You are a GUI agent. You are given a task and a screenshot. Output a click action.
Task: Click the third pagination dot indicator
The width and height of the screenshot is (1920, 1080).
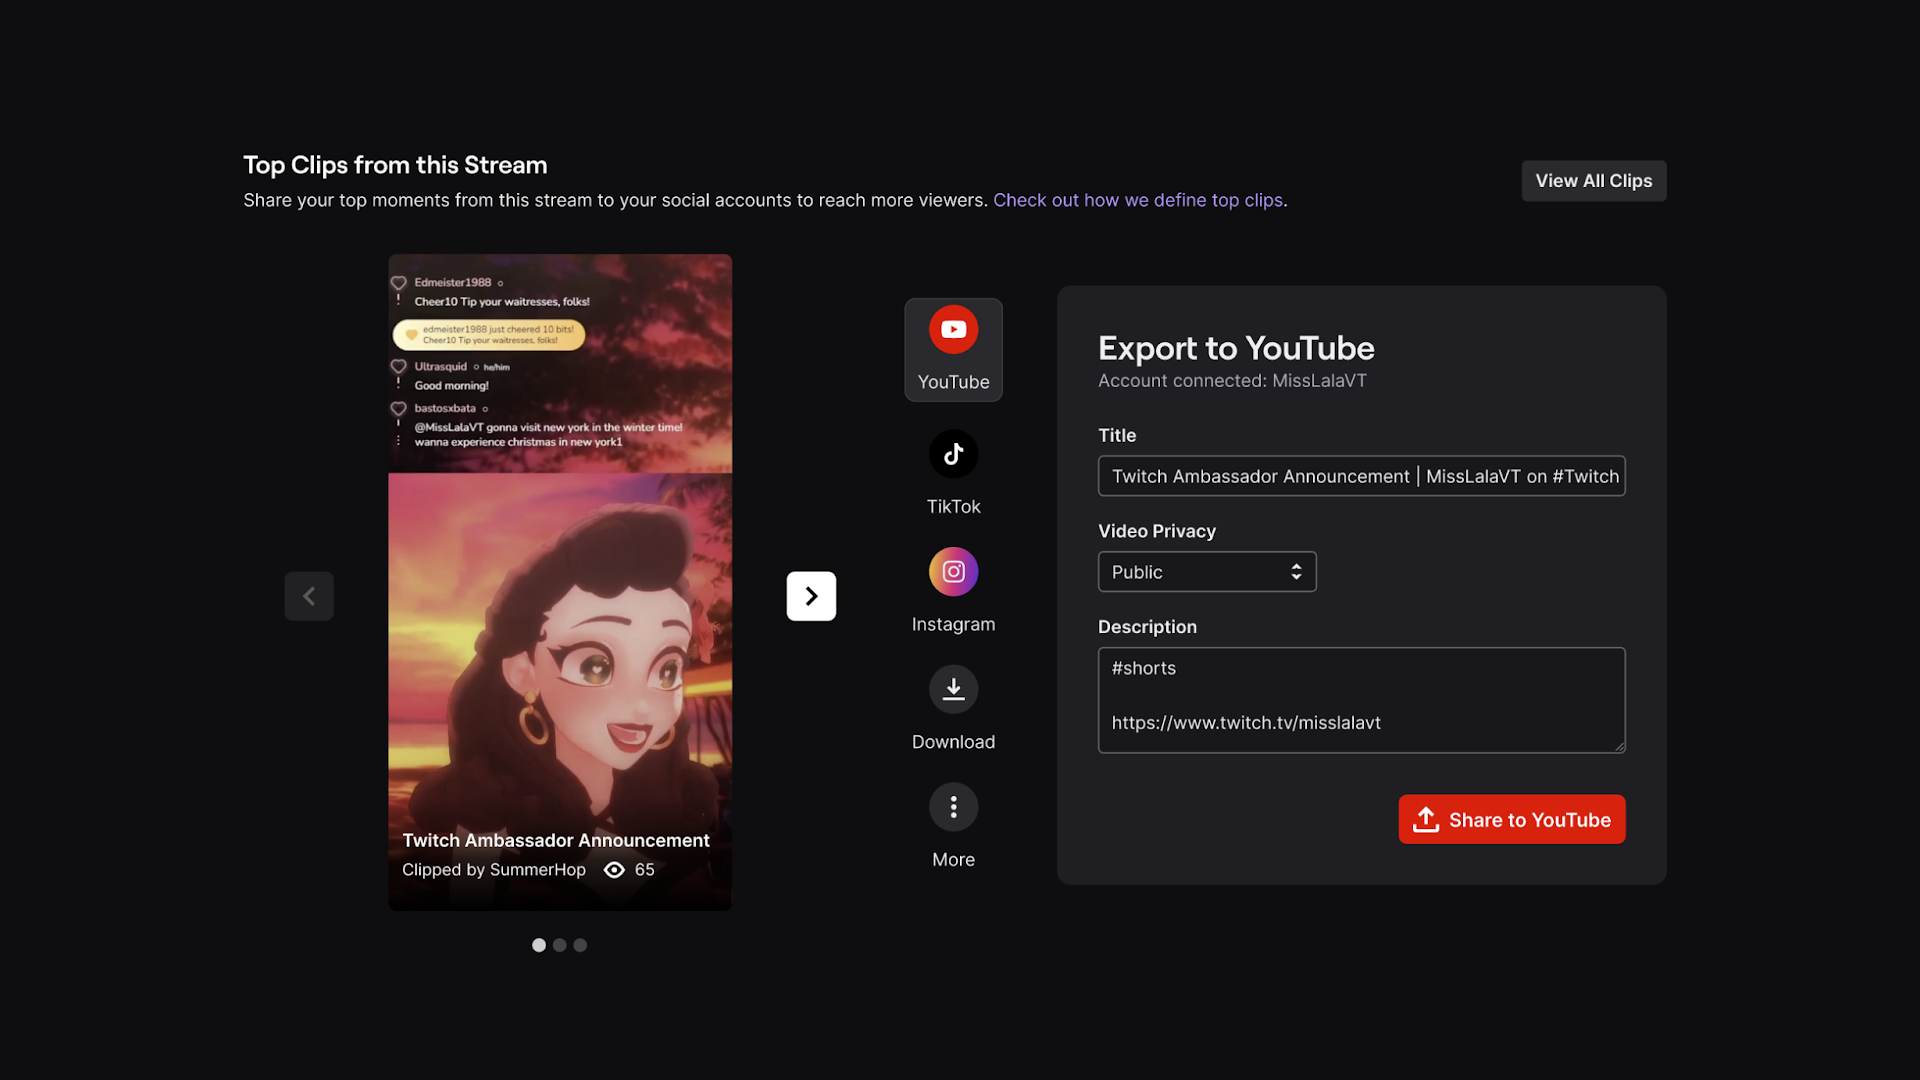pos(580,943)
